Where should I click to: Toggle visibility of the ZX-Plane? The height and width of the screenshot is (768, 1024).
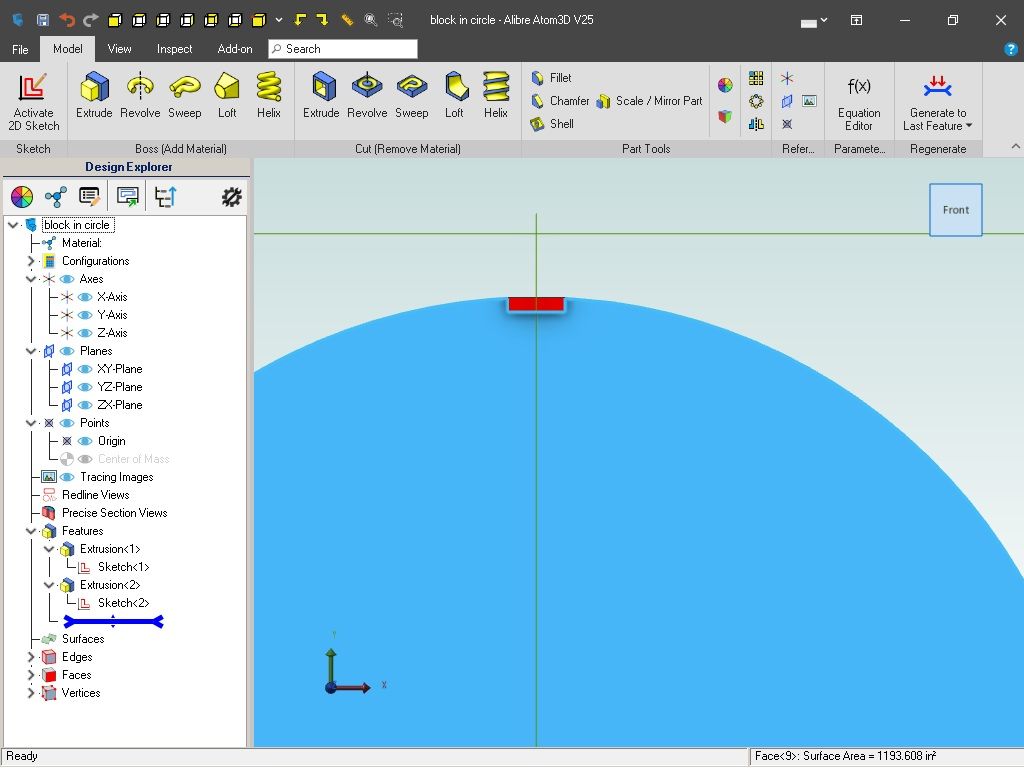tap(85, 406)
